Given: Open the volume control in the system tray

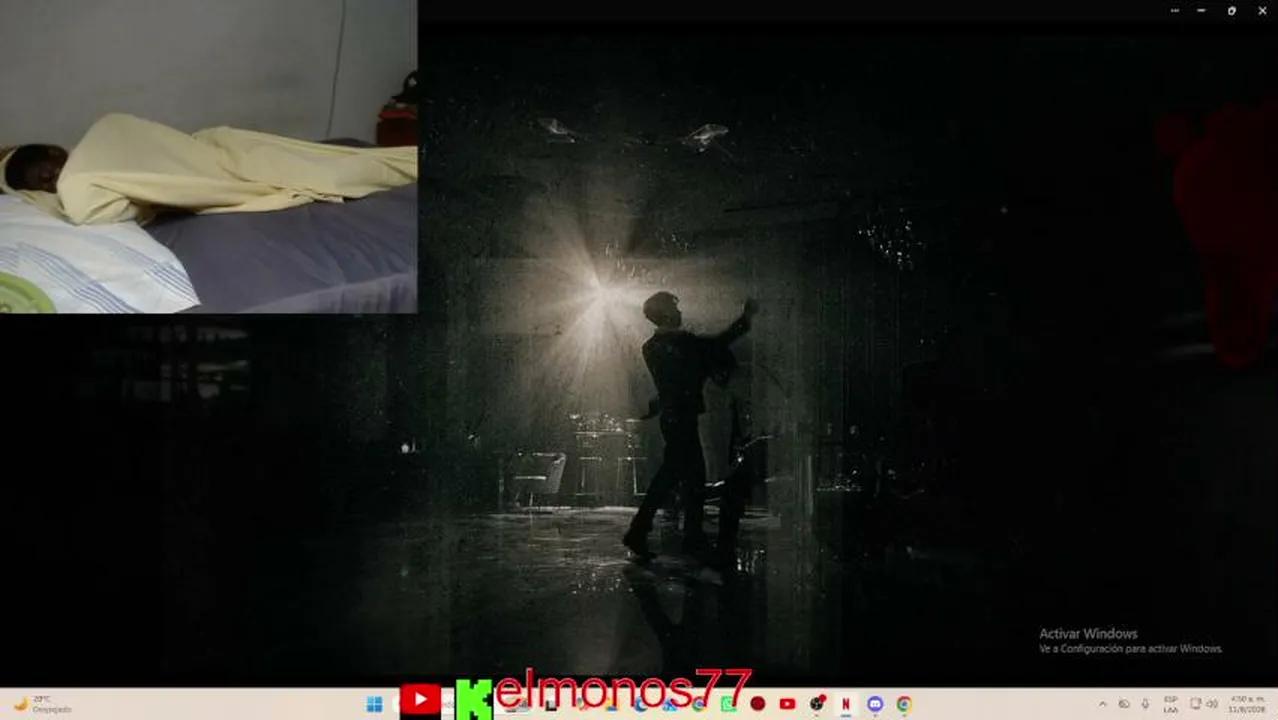Looking at the screenshot, I should (1212, 704).
